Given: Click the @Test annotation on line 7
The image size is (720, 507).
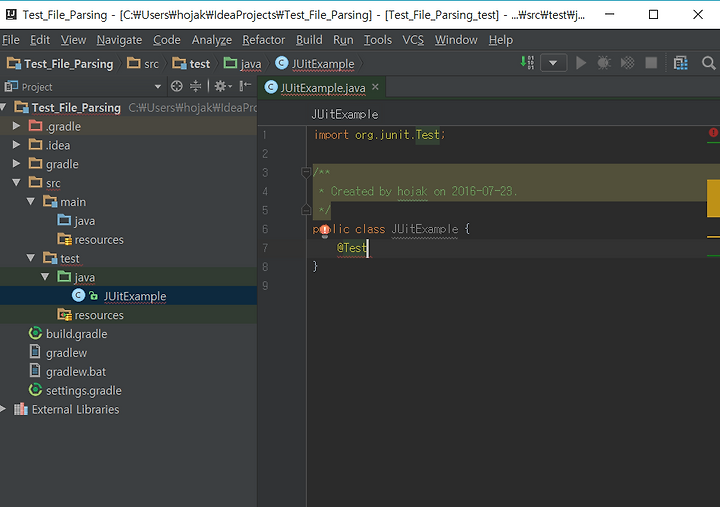Looking at the screenshot, I should [x=352, y=248].
